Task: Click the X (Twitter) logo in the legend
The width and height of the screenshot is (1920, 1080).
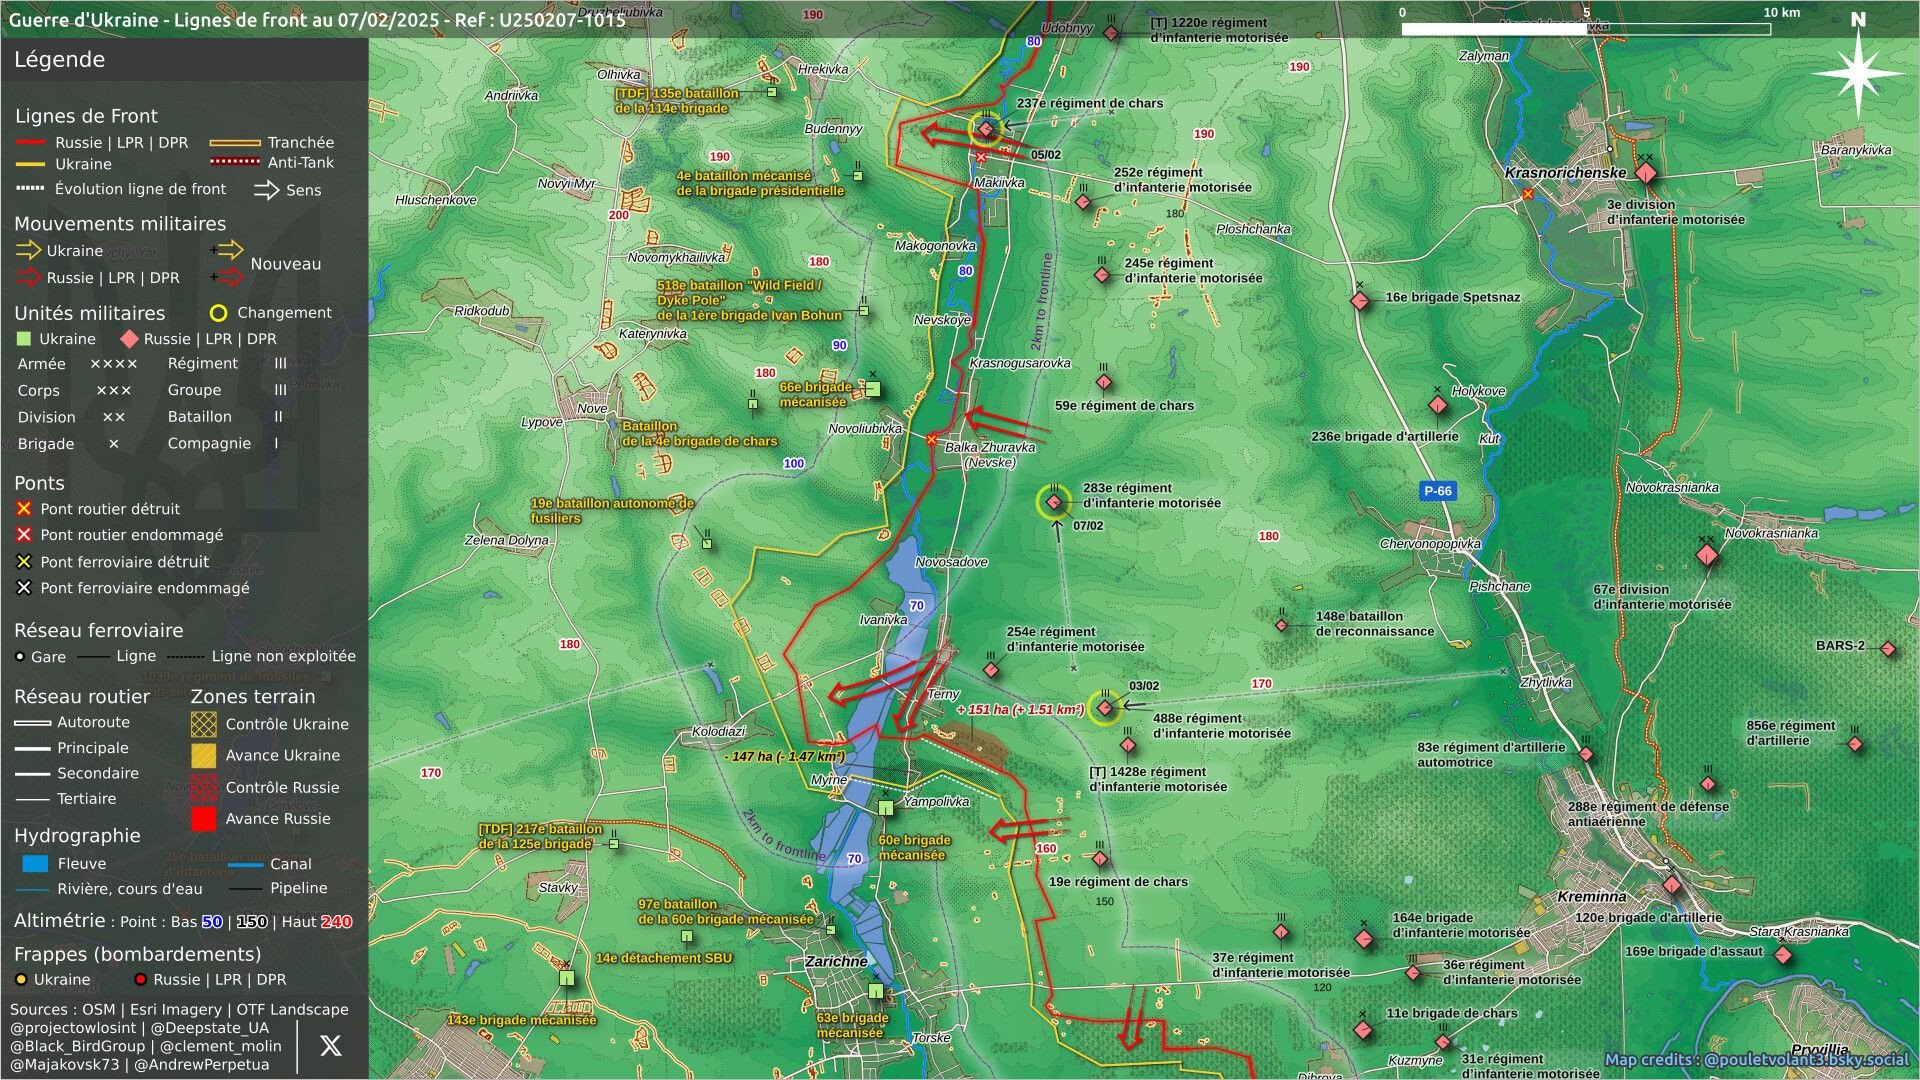Action: point(331,1046)
